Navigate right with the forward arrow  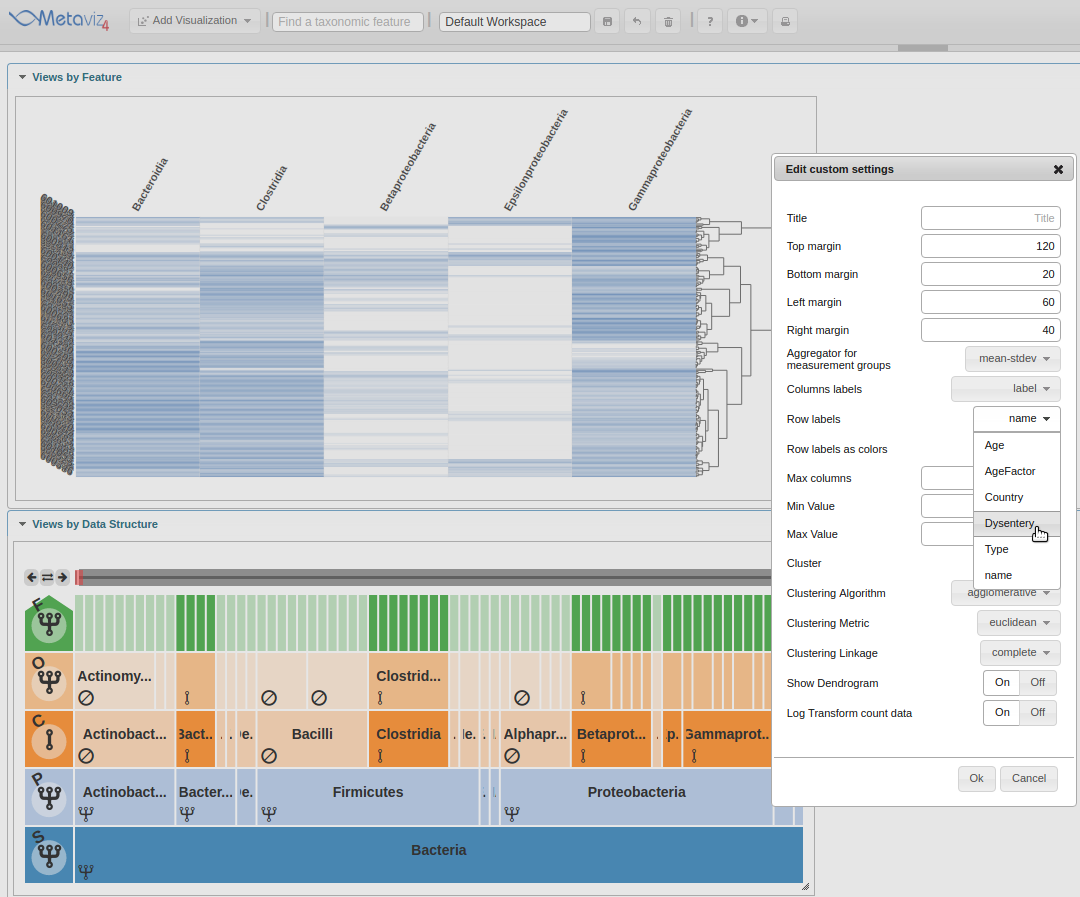point(62,577)
